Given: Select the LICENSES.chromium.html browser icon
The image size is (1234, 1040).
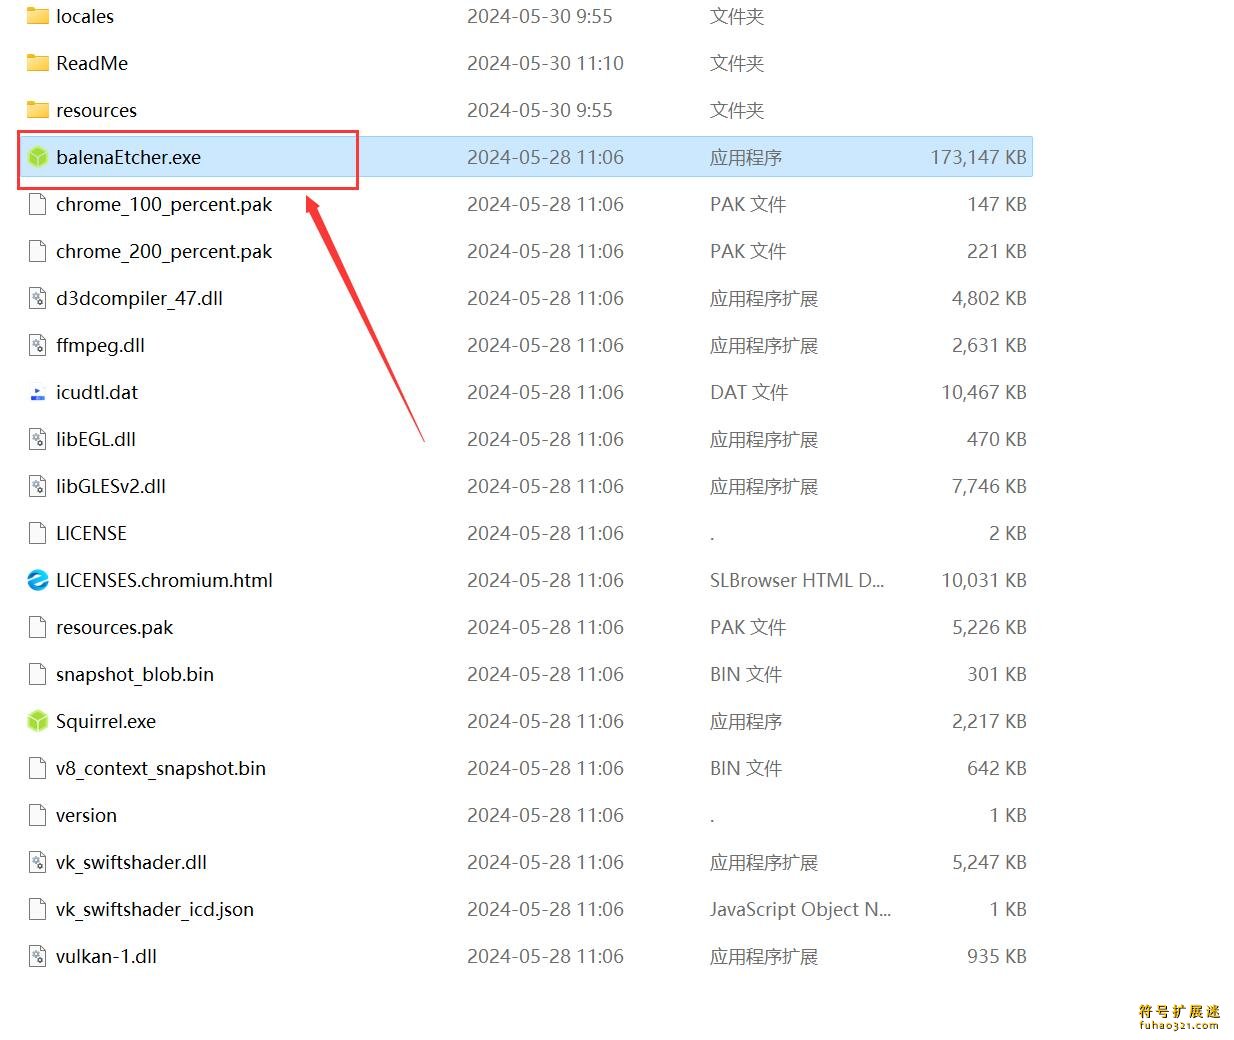Looking at the screenshot, I should point(38,580).
